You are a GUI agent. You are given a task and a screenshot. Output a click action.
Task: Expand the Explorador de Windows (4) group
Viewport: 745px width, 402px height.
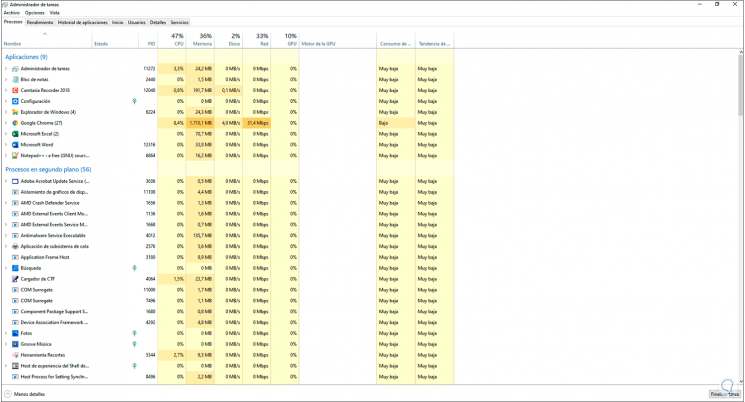coord(6,112)
